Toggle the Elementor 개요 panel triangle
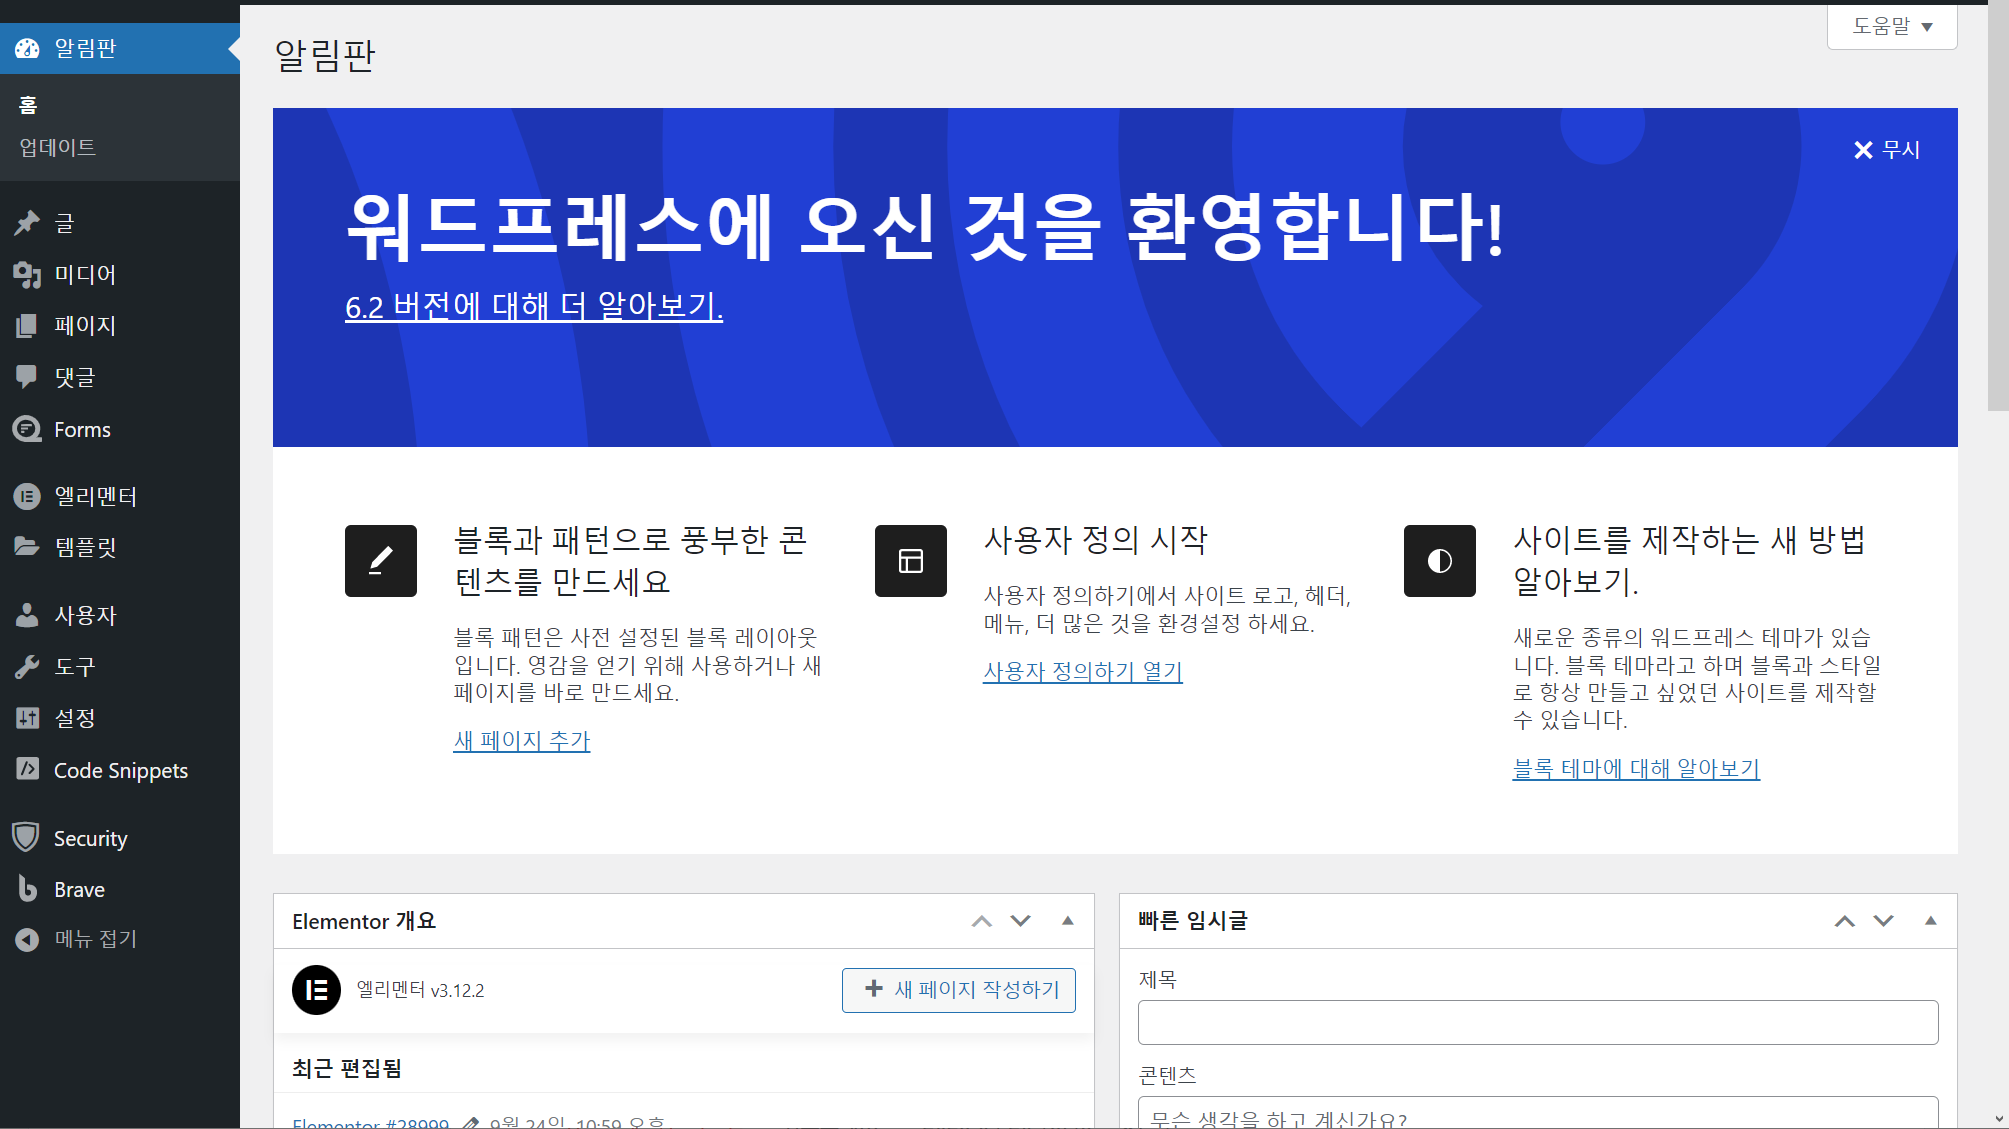The image size is (2009, 1129). point(1067,921)
